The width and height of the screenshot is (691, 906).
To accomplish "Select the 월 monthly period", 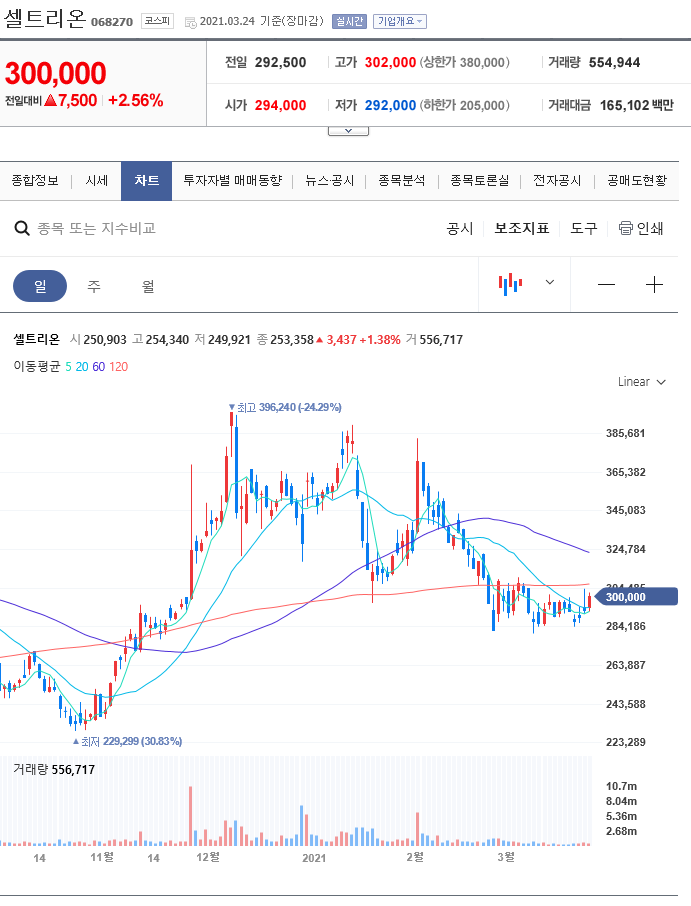I will [x=148, y=285].
